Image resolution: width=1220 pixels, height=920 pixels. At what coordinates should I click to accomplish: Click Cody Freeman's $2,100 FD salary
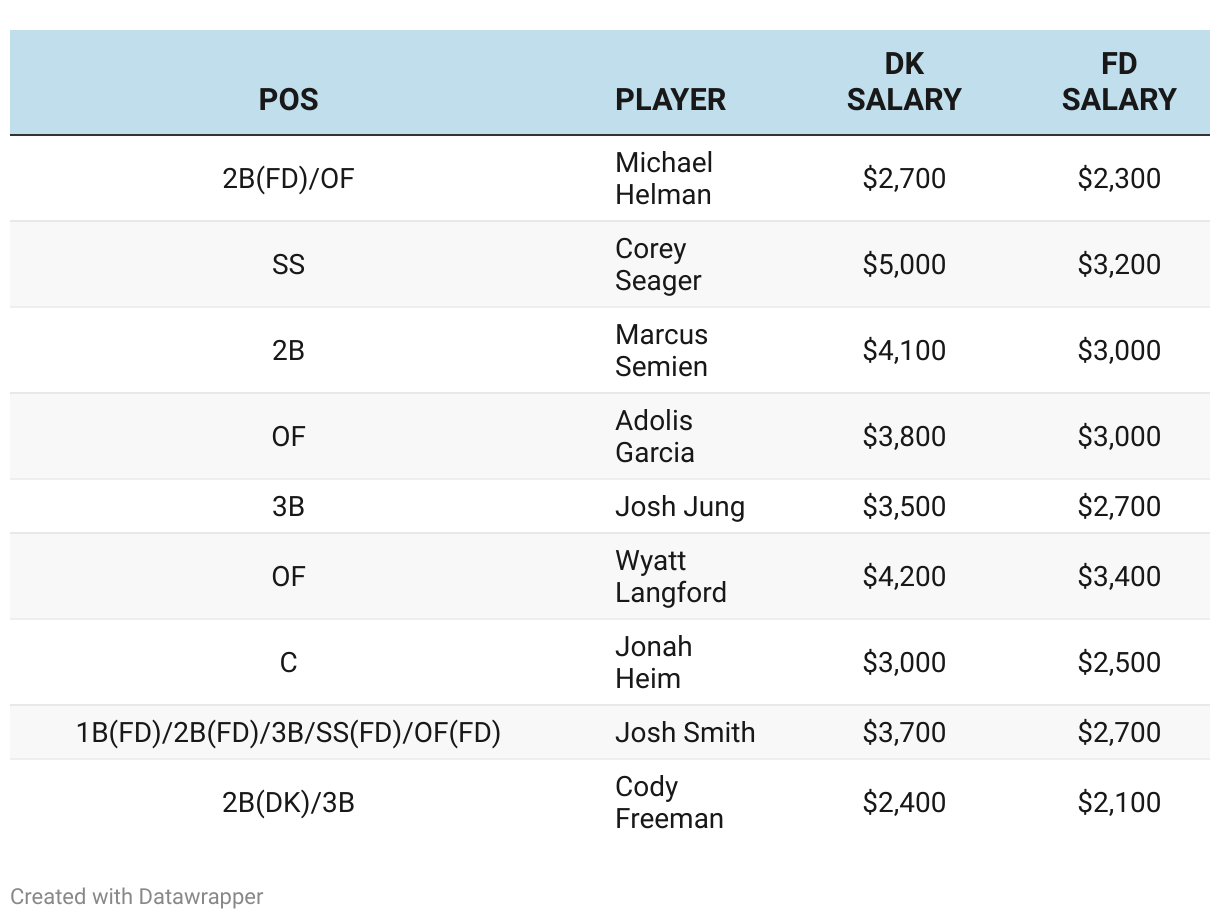click(1119, 802)
